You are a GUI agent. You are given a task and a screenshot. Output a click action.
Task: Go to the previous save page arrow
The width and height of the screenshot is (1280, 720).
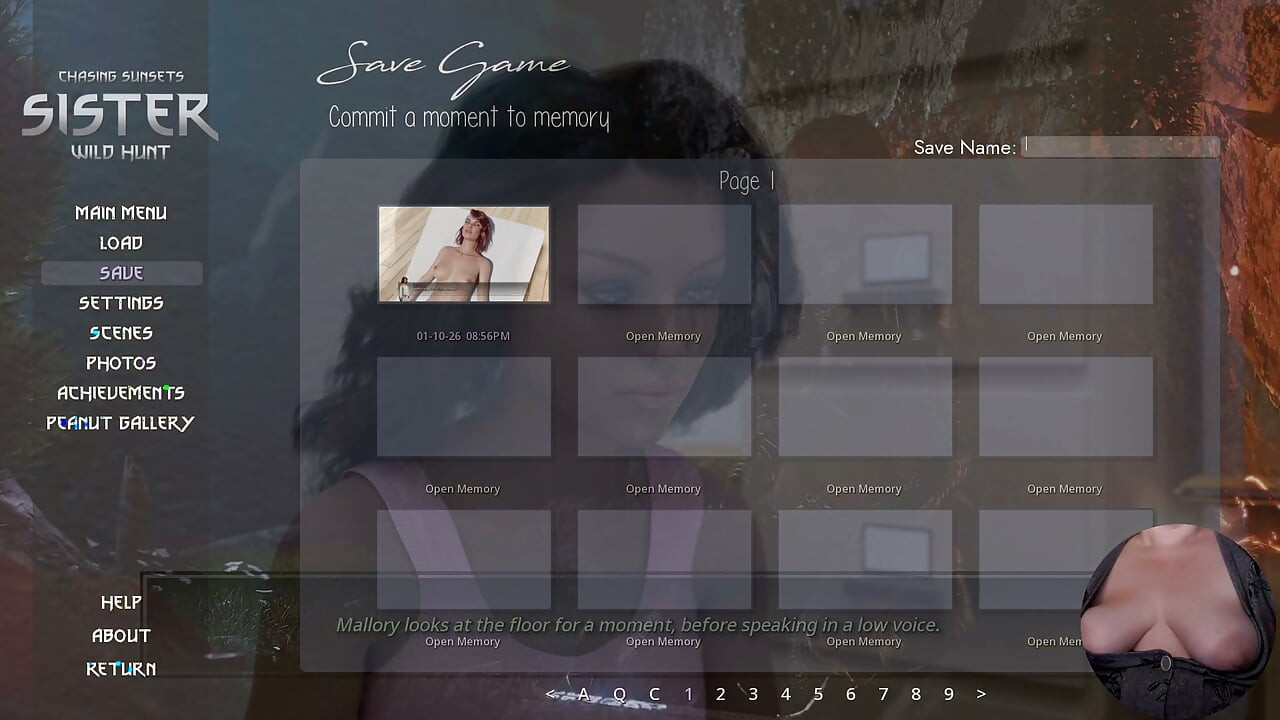click(x=550, y=694)
